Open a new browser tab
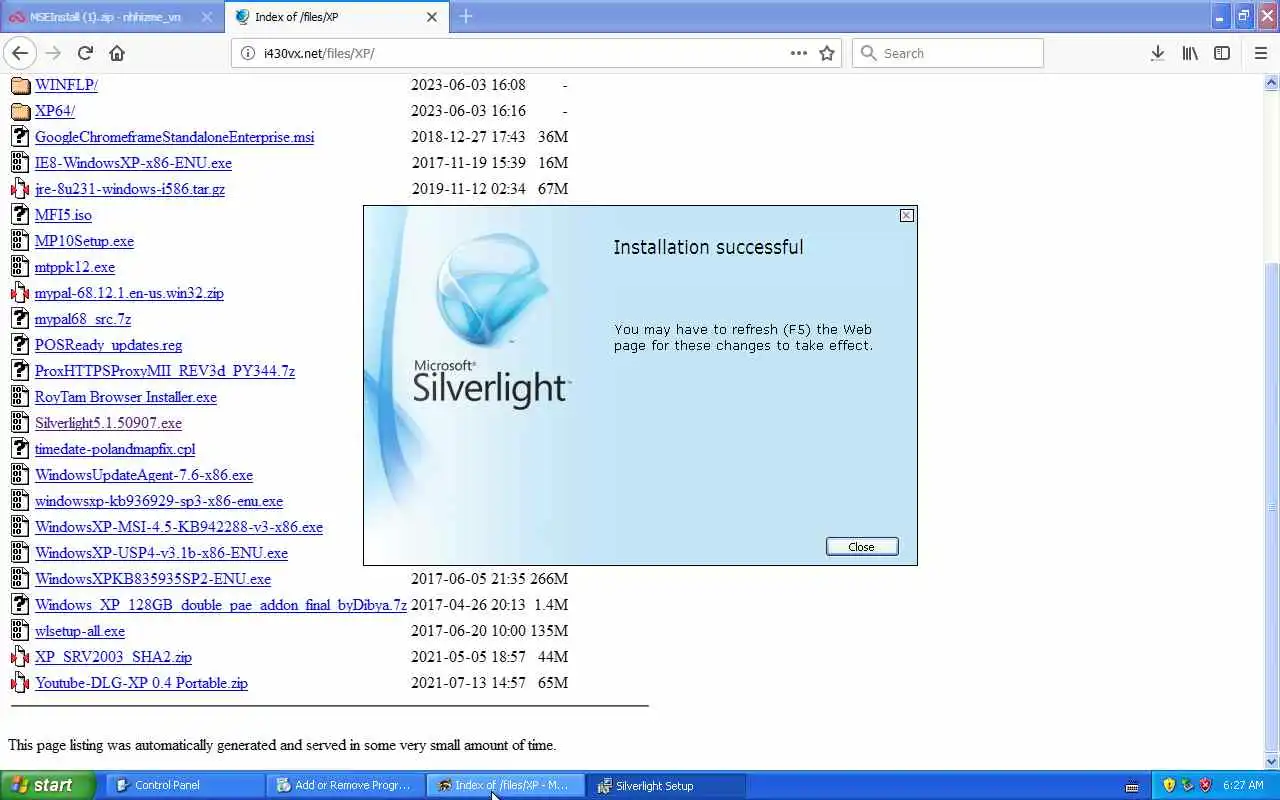The height and width of the screenshot is (800, 1280). (466, 16)
